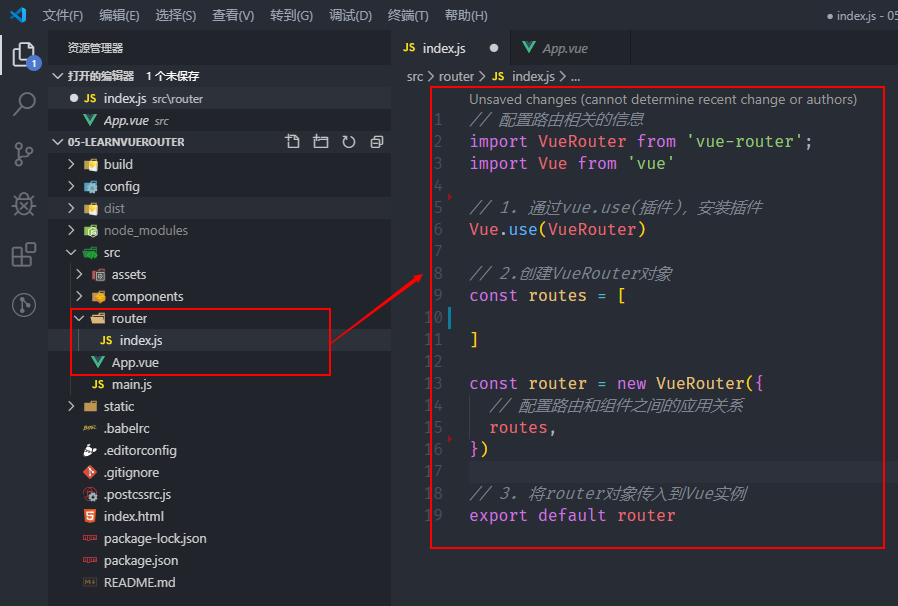Open the 帮助(H) menu
Viewport: 898px width, 606px height.
[x=466, y=15]
